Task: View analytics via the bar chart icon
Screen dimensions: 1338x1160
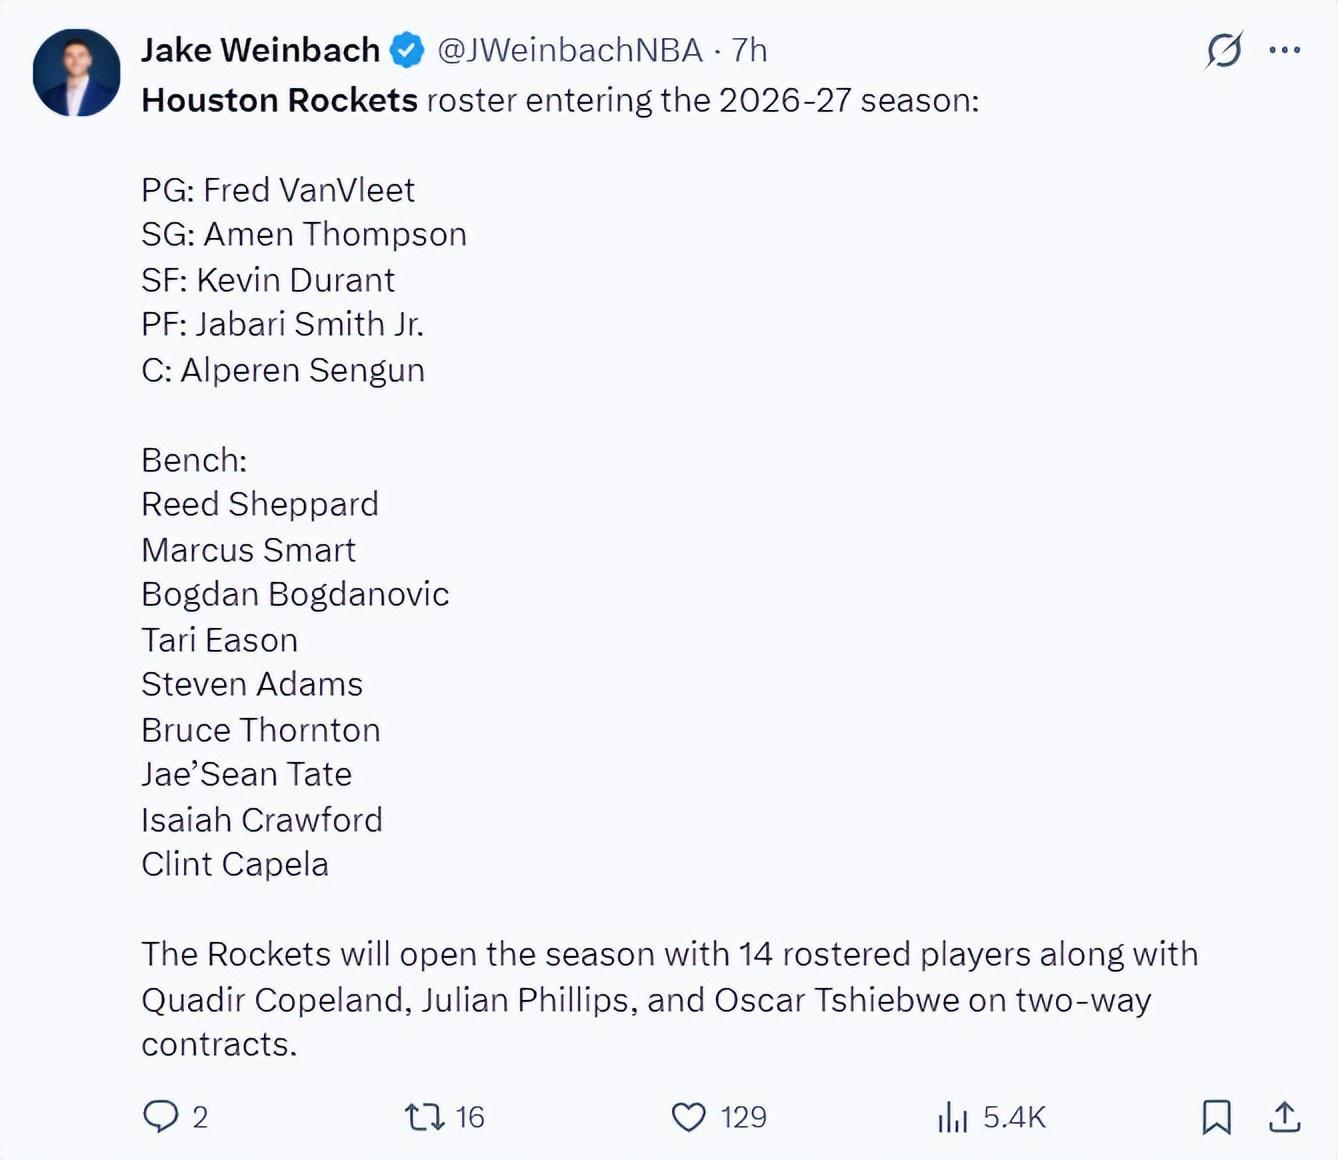Action: [952, 1116]
